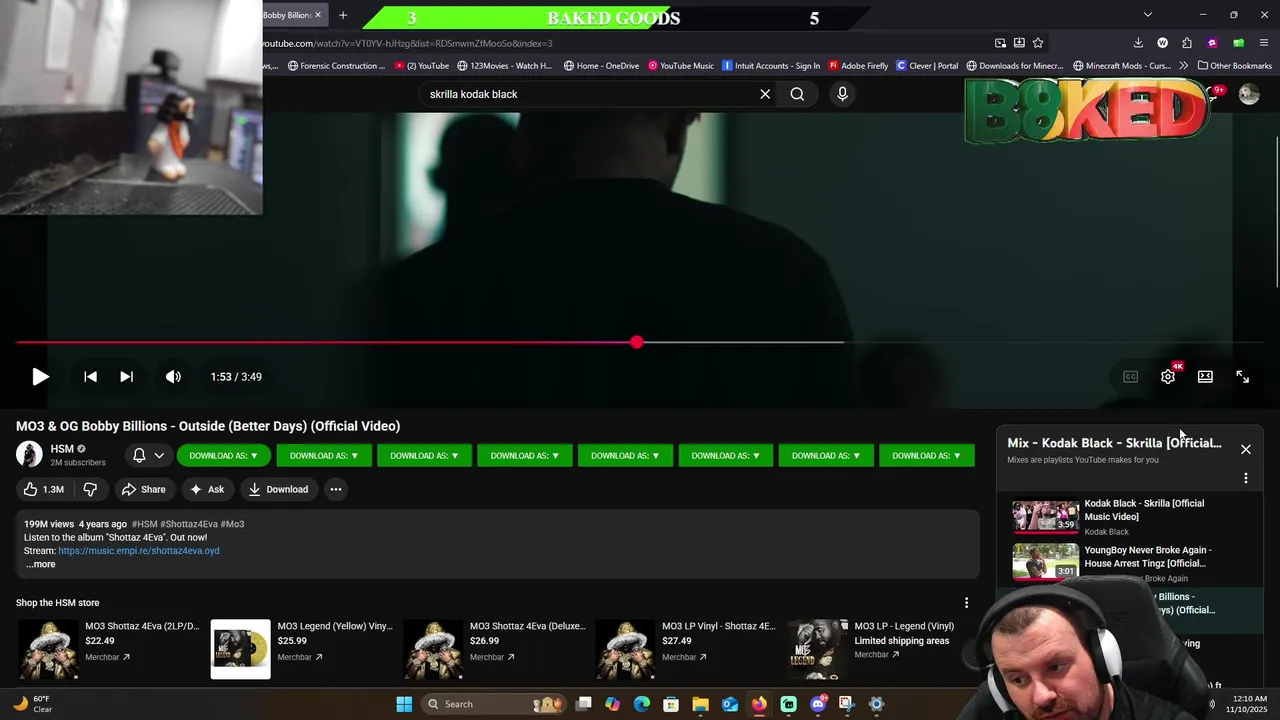
Task: Expand the description with '...more'
Action: [41, 564]
